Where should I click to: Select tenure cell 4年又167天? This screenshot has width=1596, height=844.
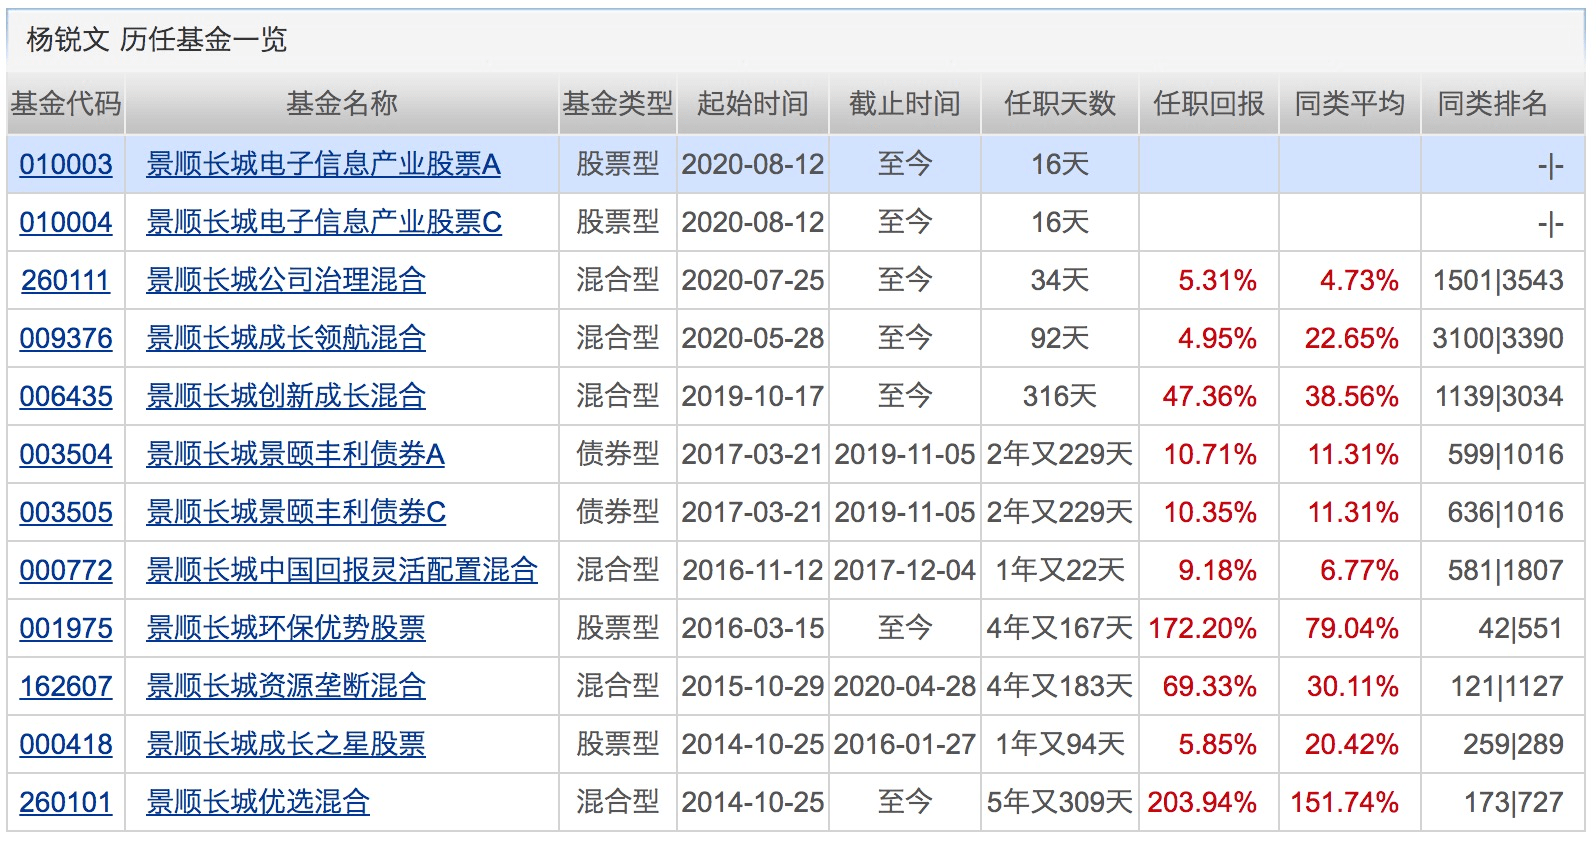pyautogui.click(x=1060, y=628)
